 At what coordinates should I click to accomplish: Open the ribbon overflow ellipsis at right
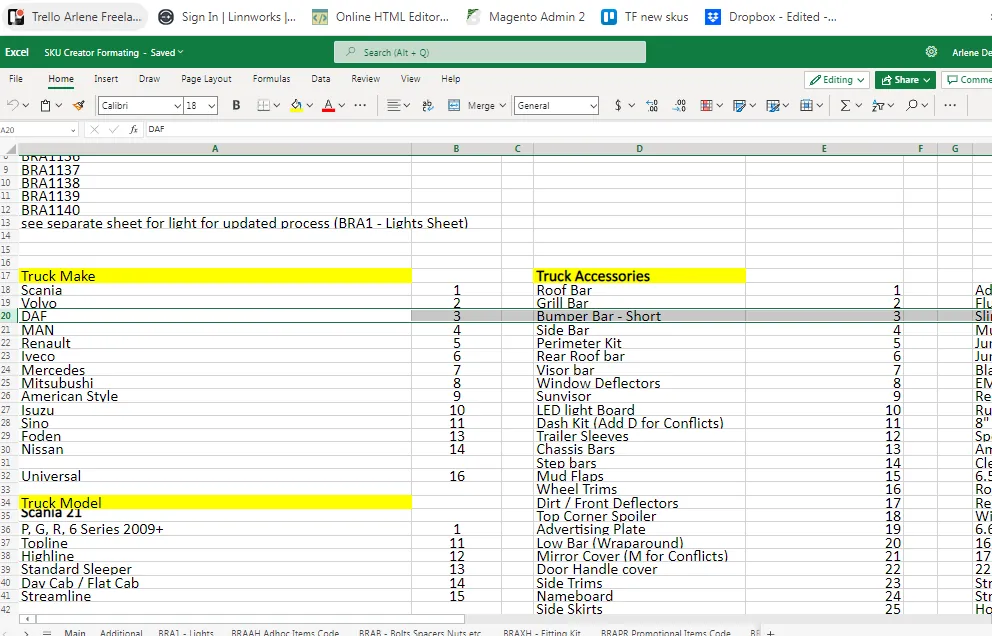[x=950, y=105]
